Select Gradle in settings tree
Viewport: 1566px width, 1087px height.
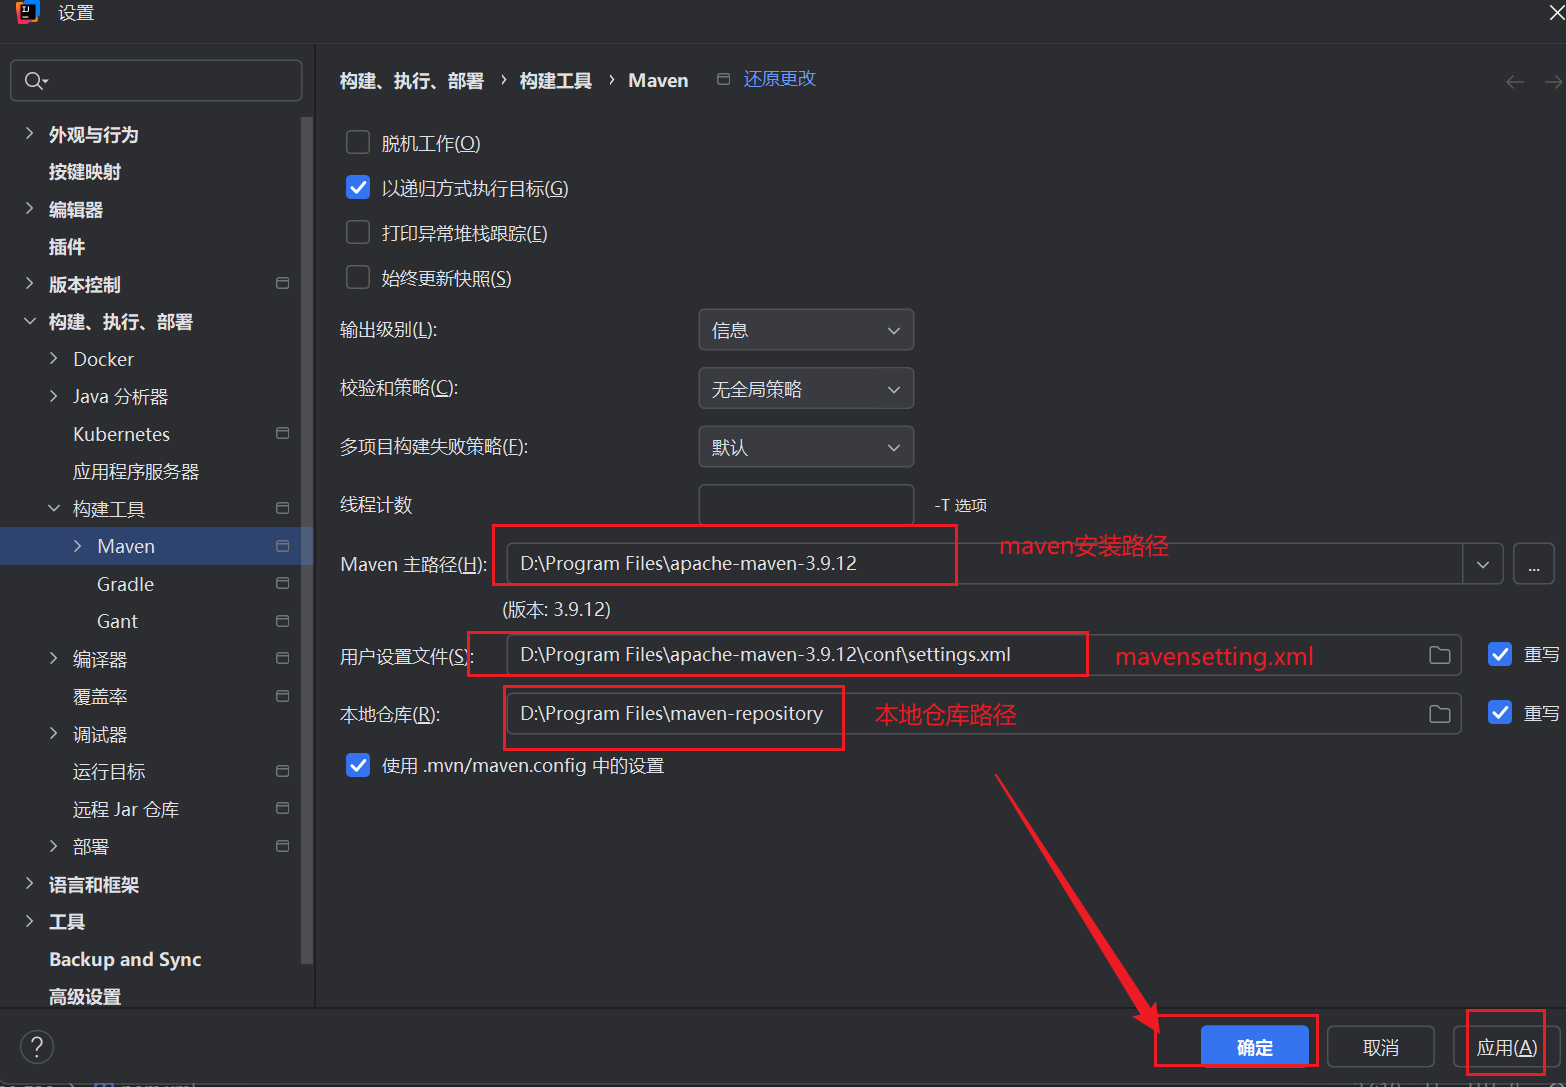(x=125, y=584)
